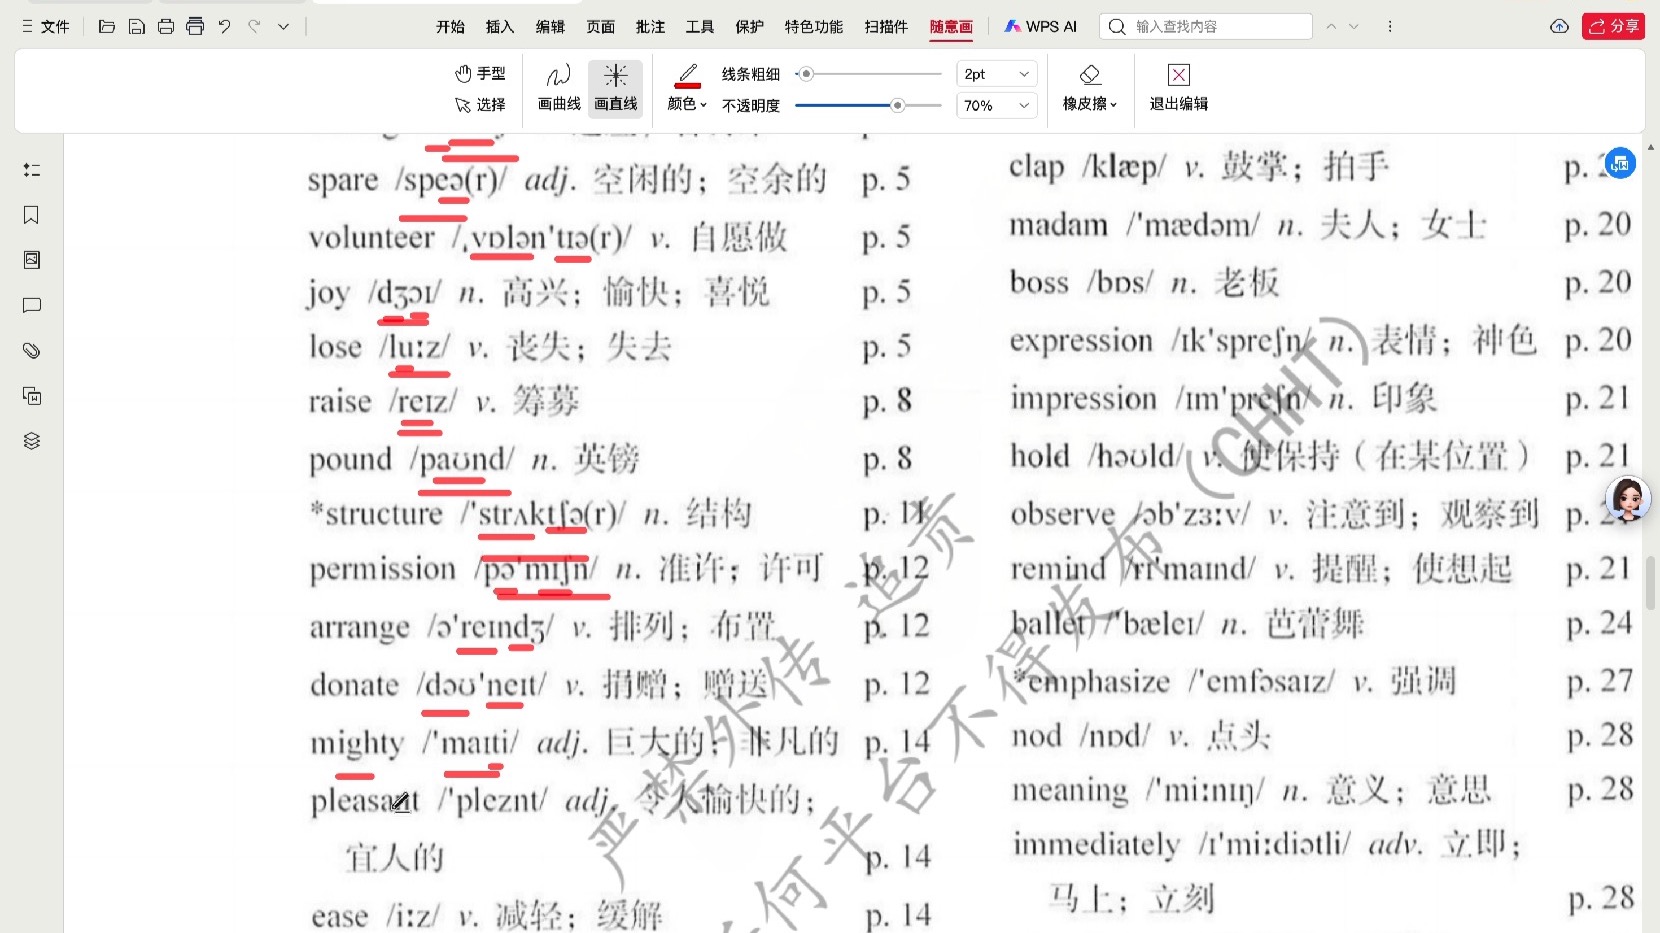Open the 扫描件 tab
This screenshot has width=1660, height=933.
click(x=886, y=27)
